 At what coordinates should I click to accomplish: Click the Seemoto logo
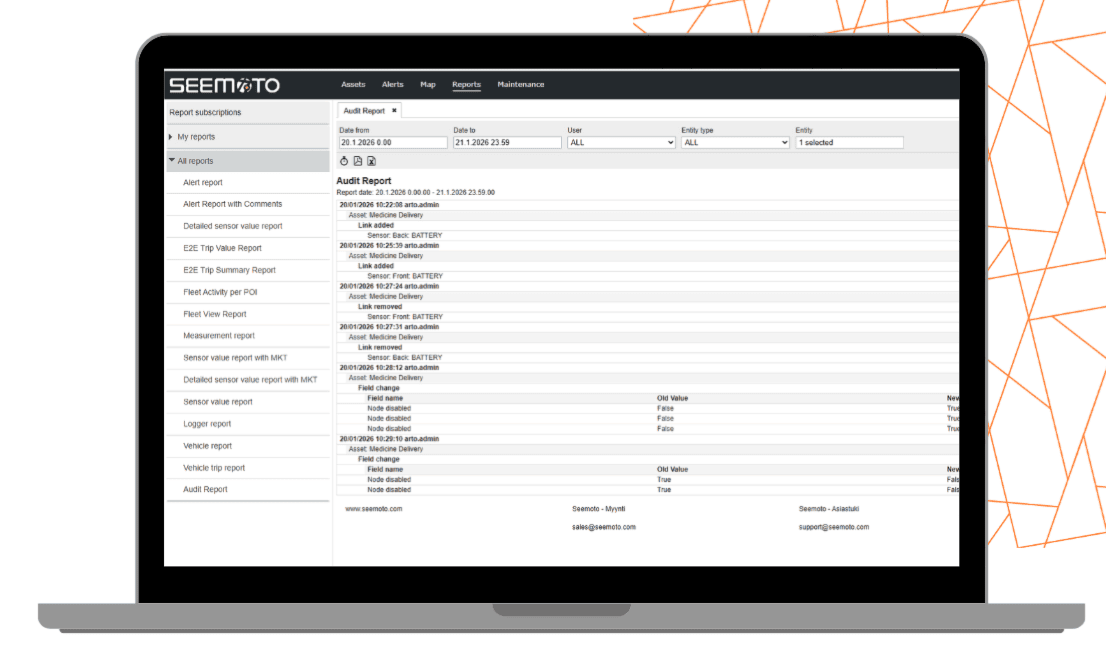coord(224,85)
